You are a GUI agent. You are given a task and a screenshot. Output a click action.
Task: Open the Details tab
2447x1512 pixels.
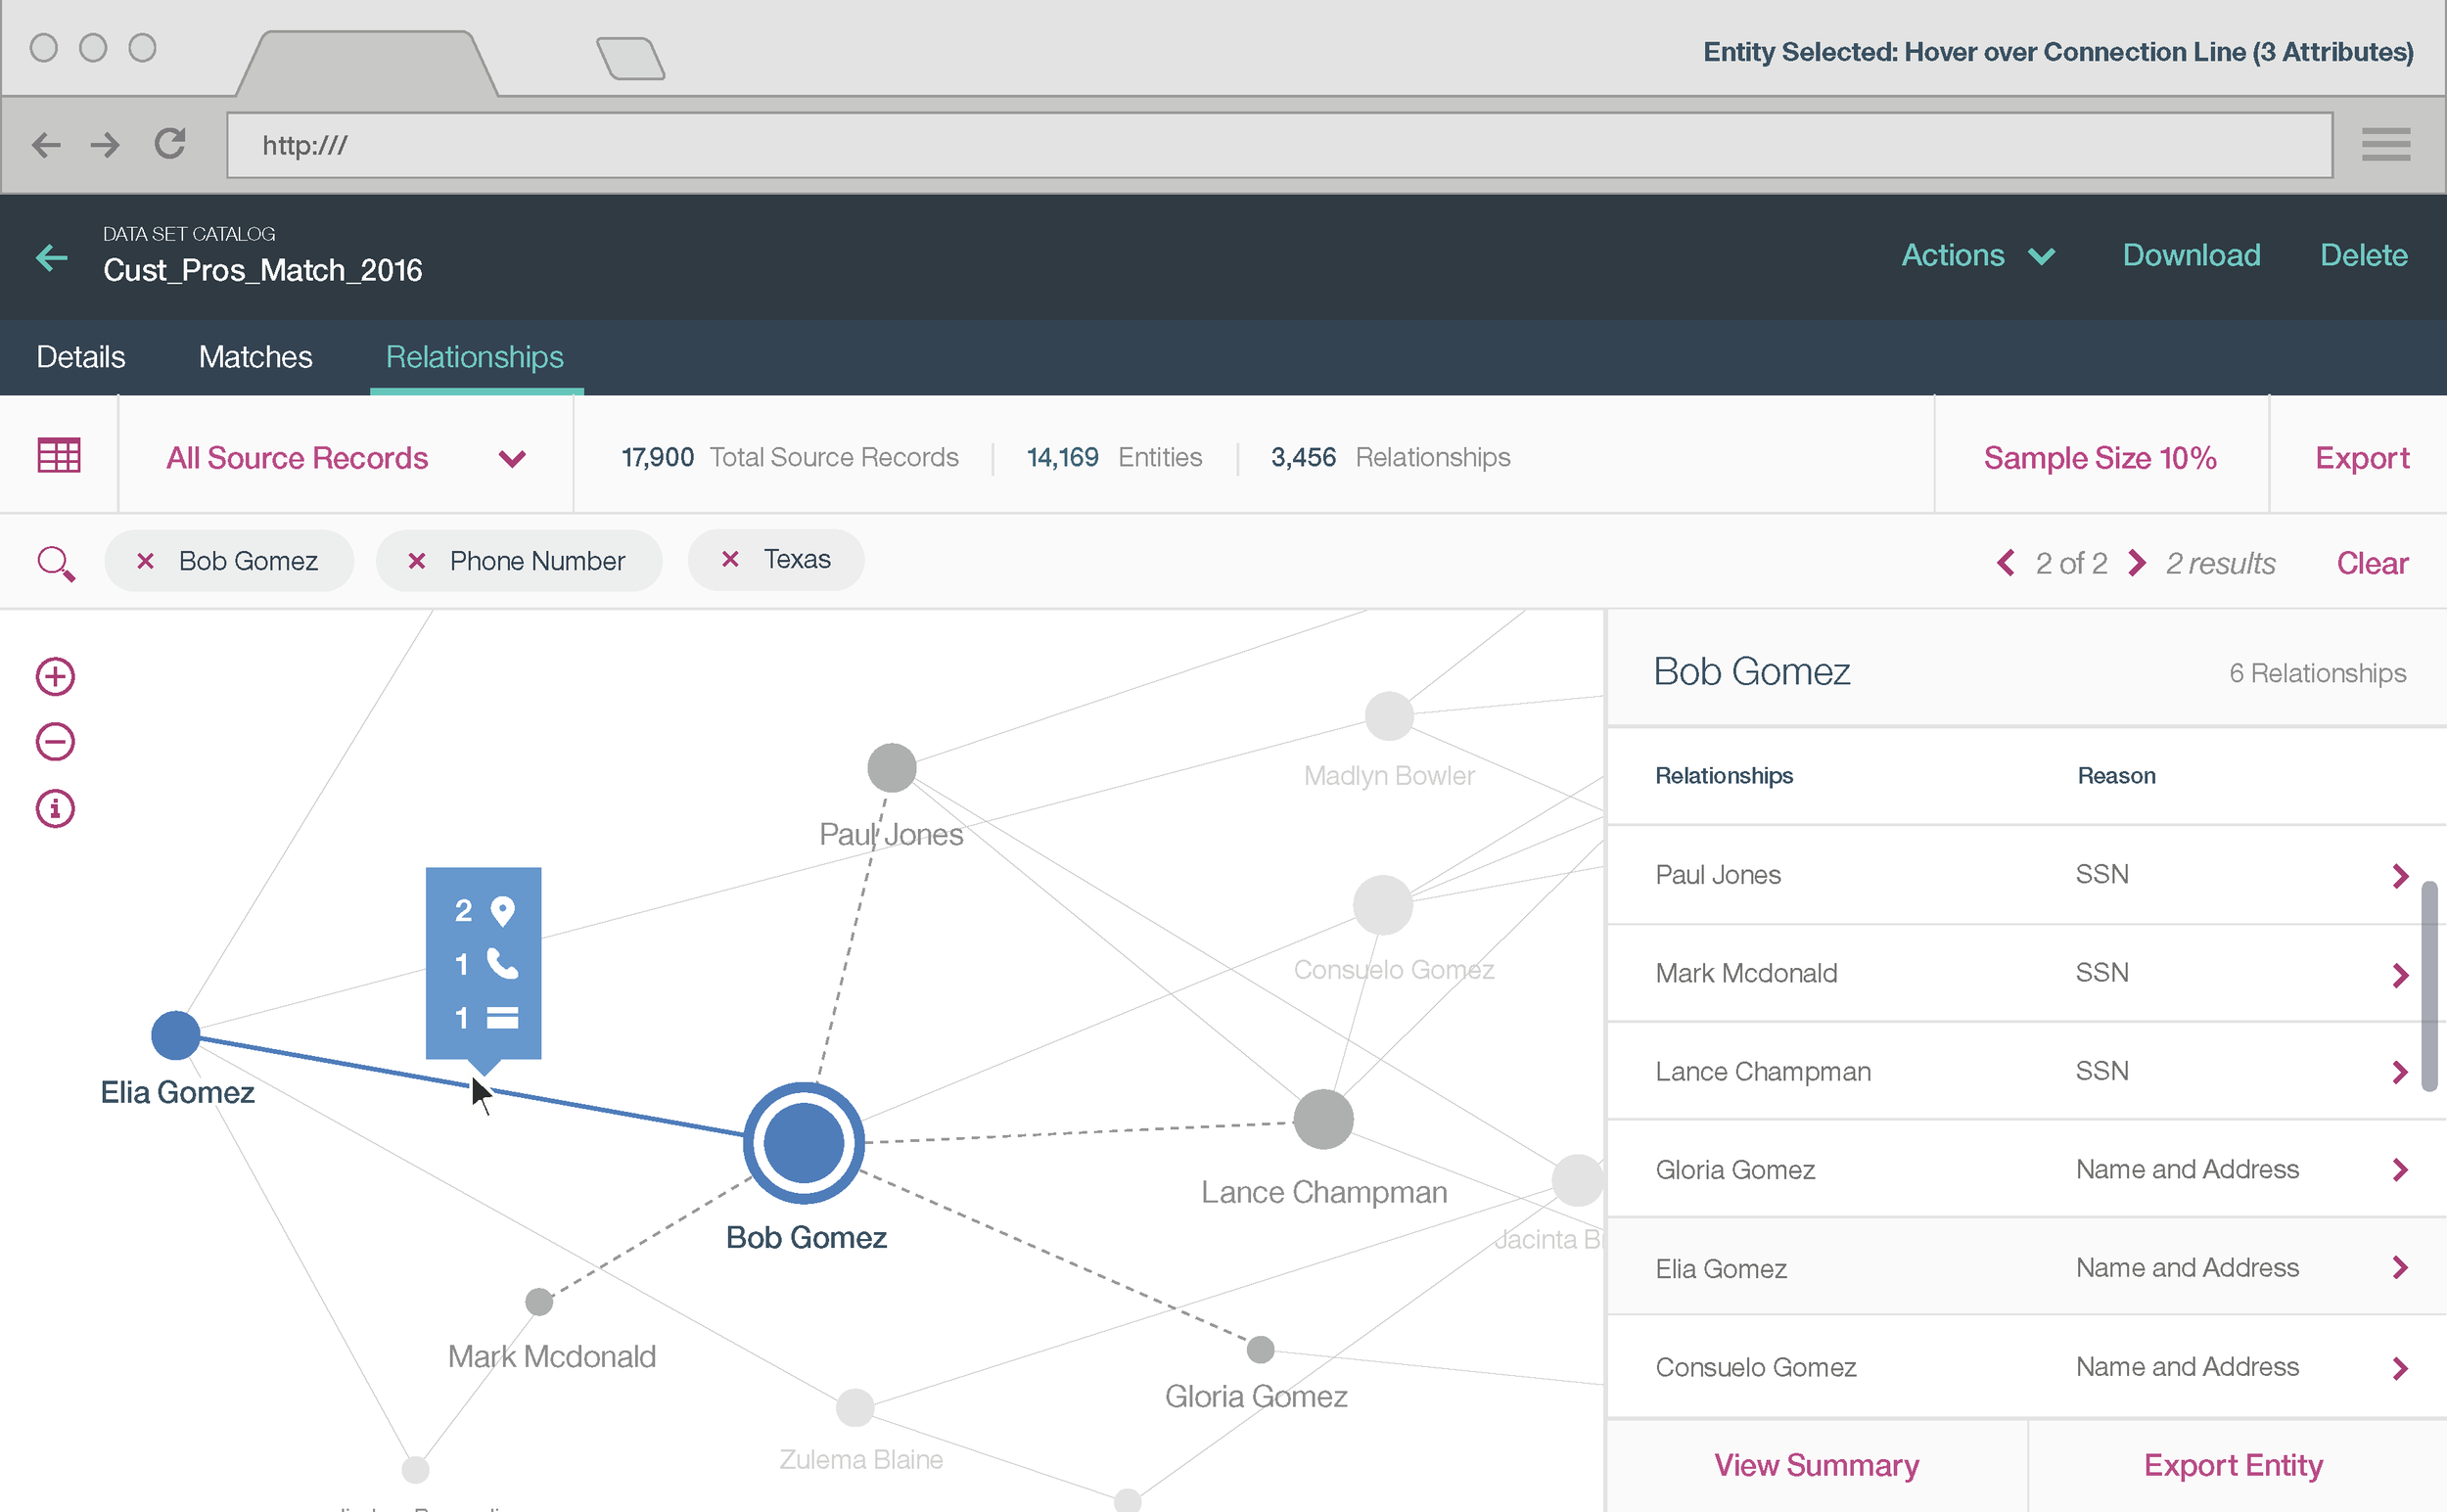point(80,357)
